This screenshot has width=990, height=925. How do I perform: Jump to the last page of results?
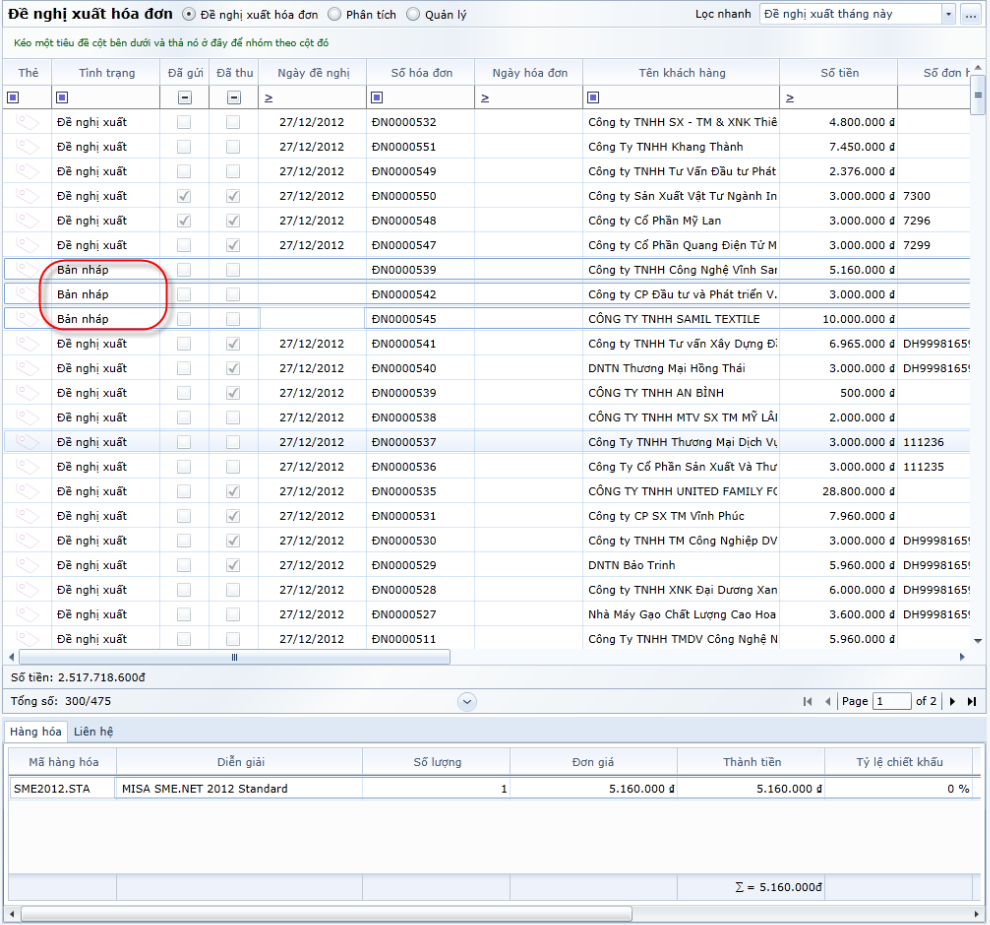(971, 702)
